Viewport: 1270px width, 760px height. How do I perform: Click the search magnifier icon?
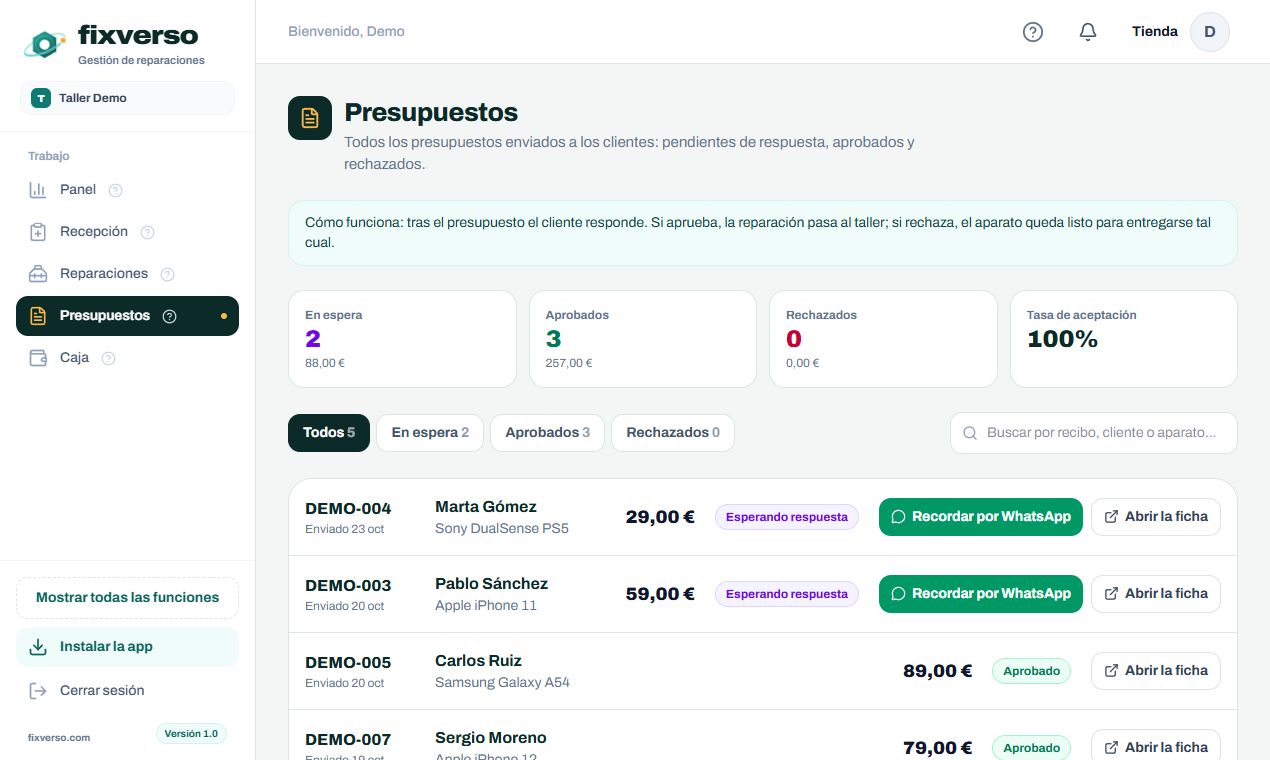969,433
